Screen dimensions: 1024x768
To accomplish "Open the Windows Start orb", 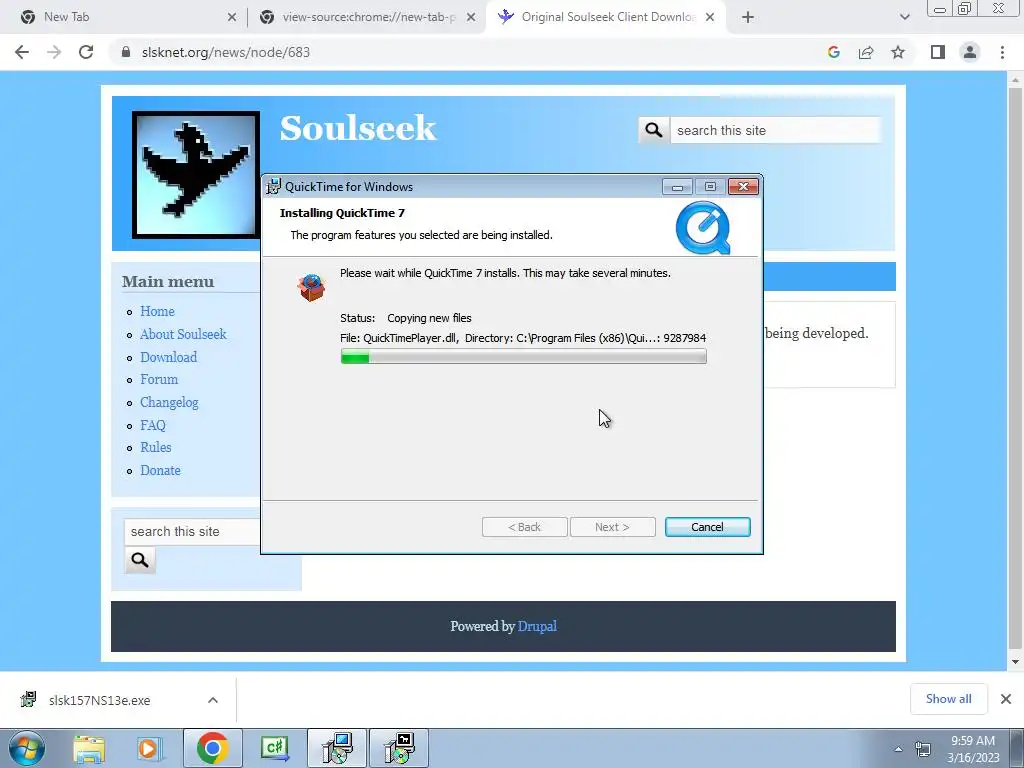I will [27, 748].
